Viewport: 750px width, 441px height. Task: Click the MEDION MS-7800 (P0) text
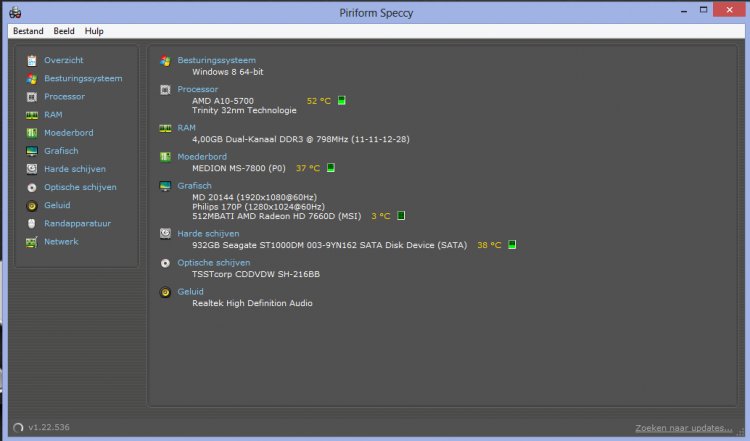[x=239, y=168]
